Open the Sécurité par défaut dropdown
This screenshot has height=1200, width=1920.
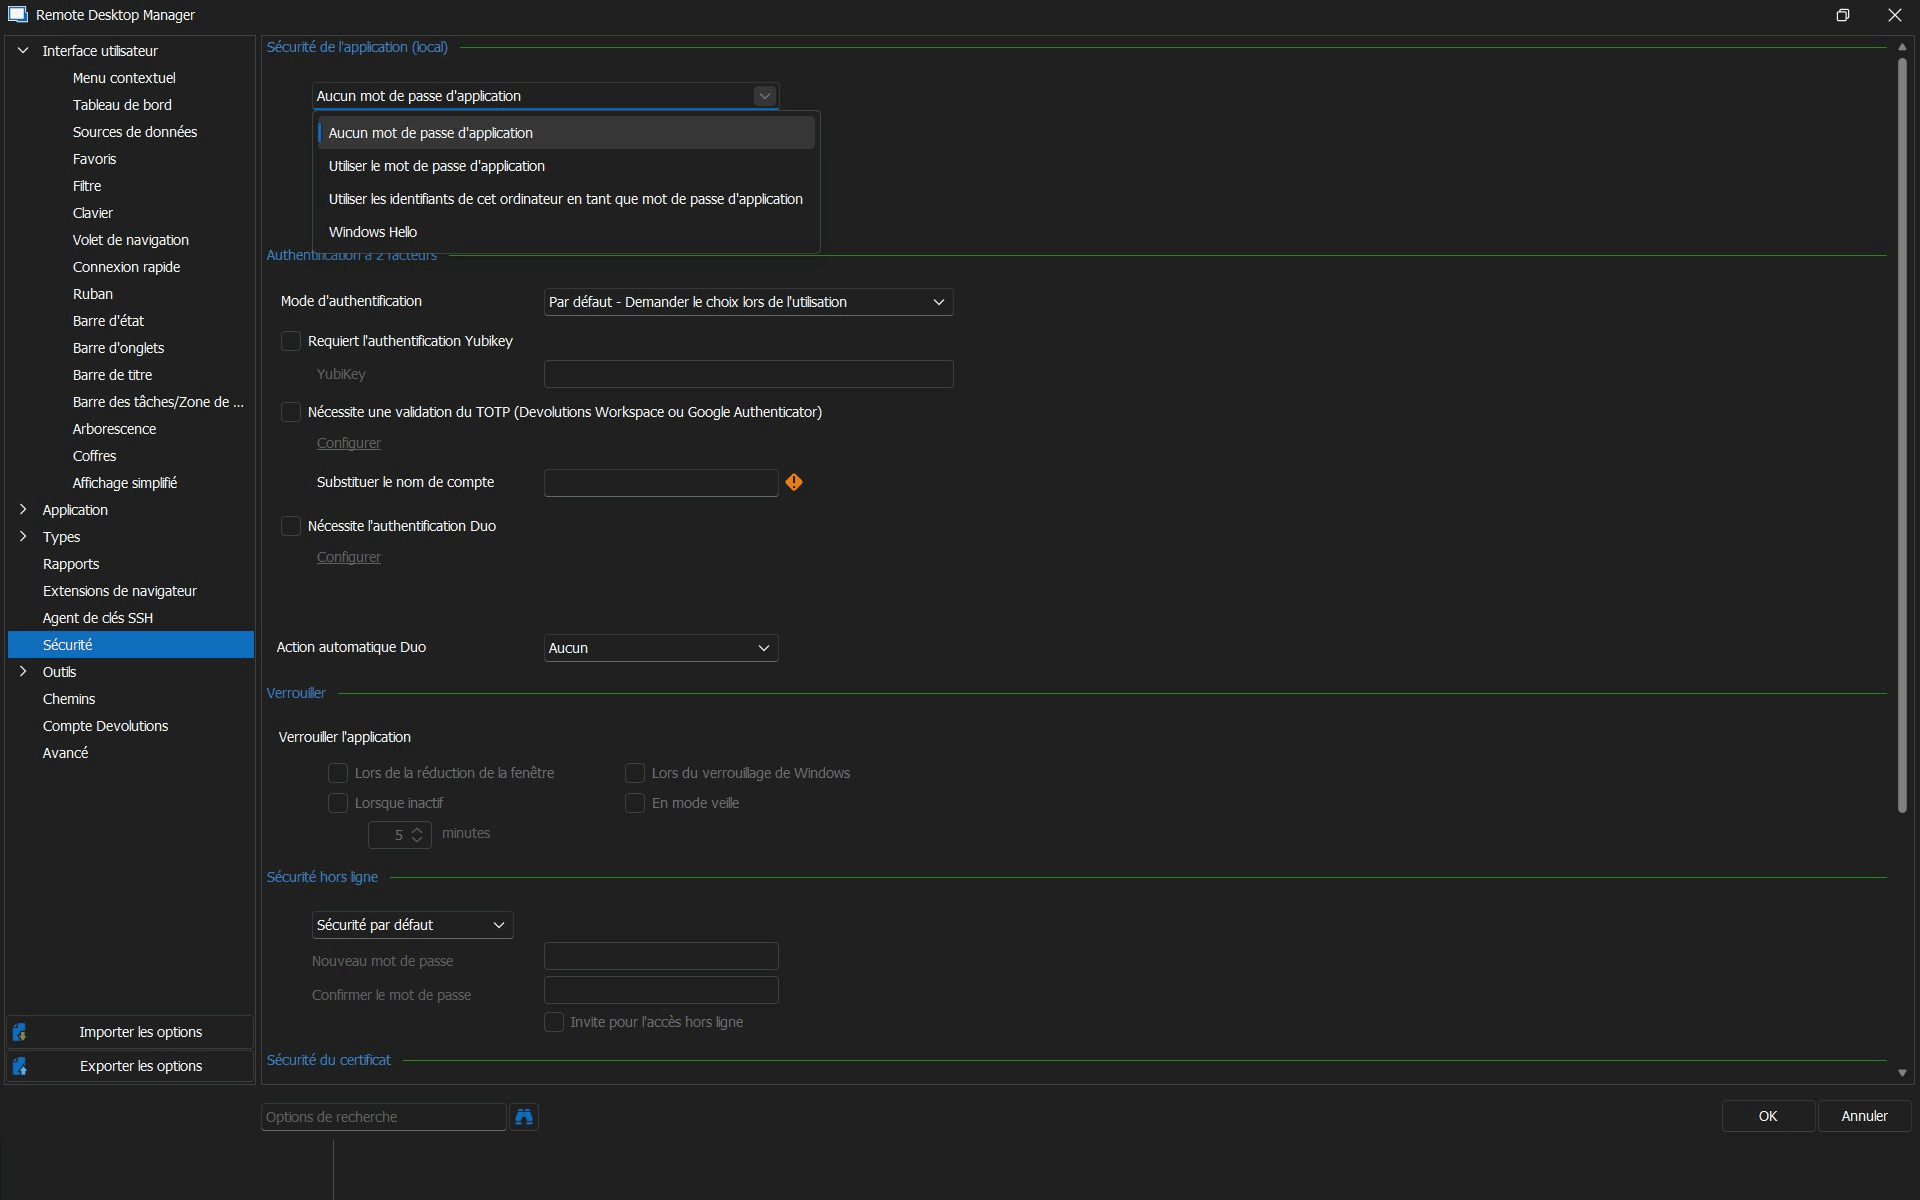coord(412,925)
